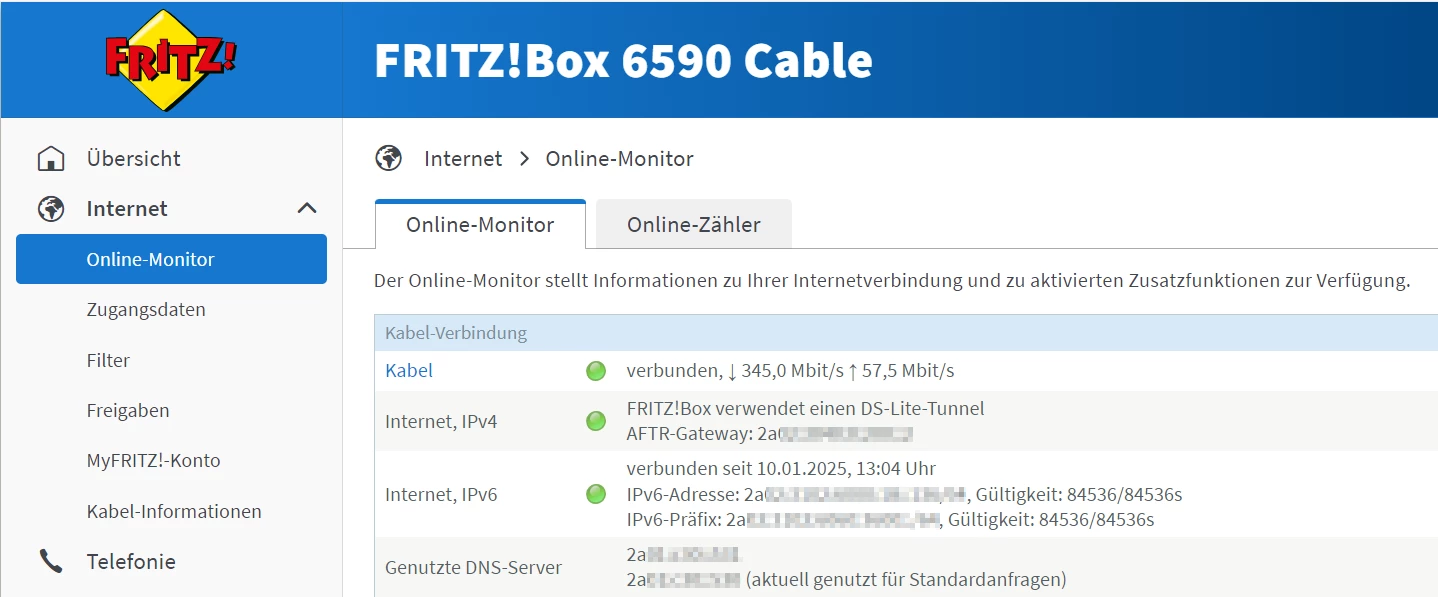The image size is (1438, 597).
Task: Click the IPv6-Adresse line
Action: (904, 494)
